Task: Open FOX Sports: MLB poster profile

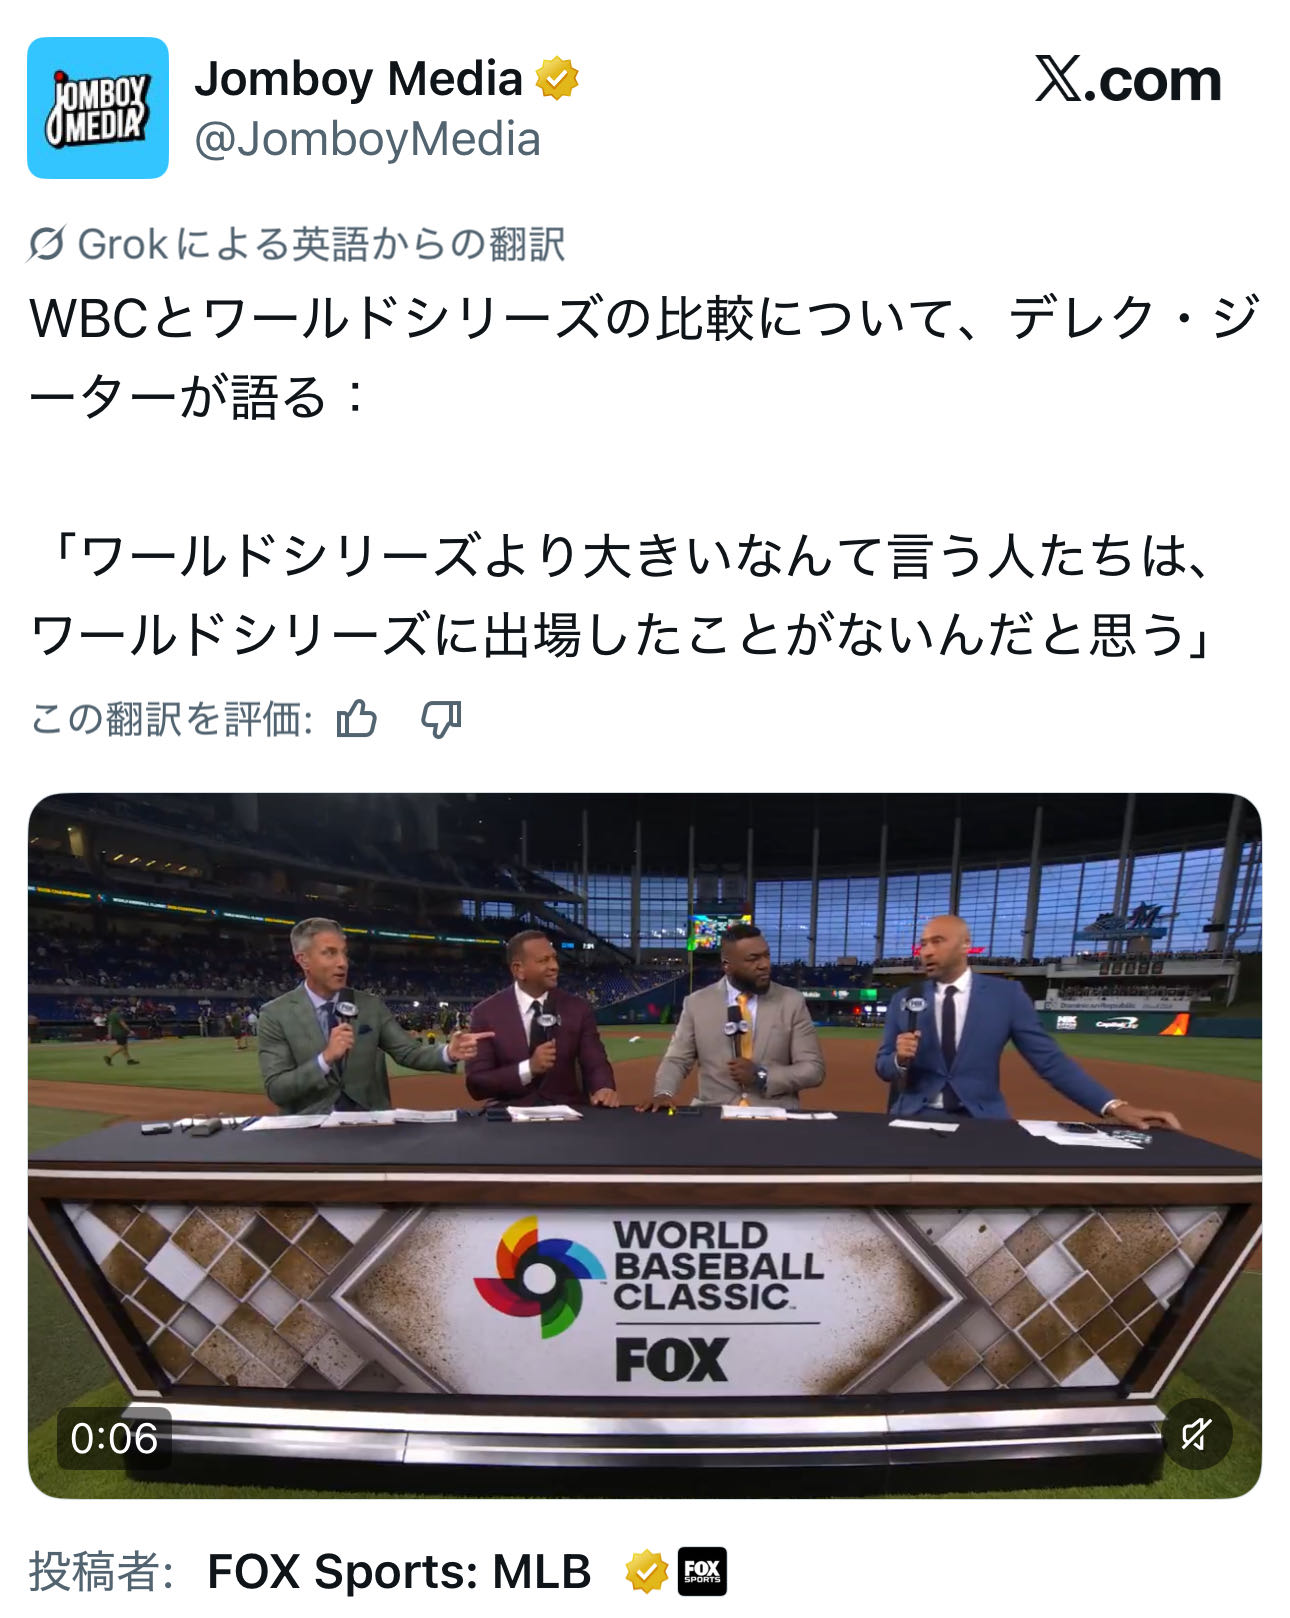Action: click(x=399, y=1571)
